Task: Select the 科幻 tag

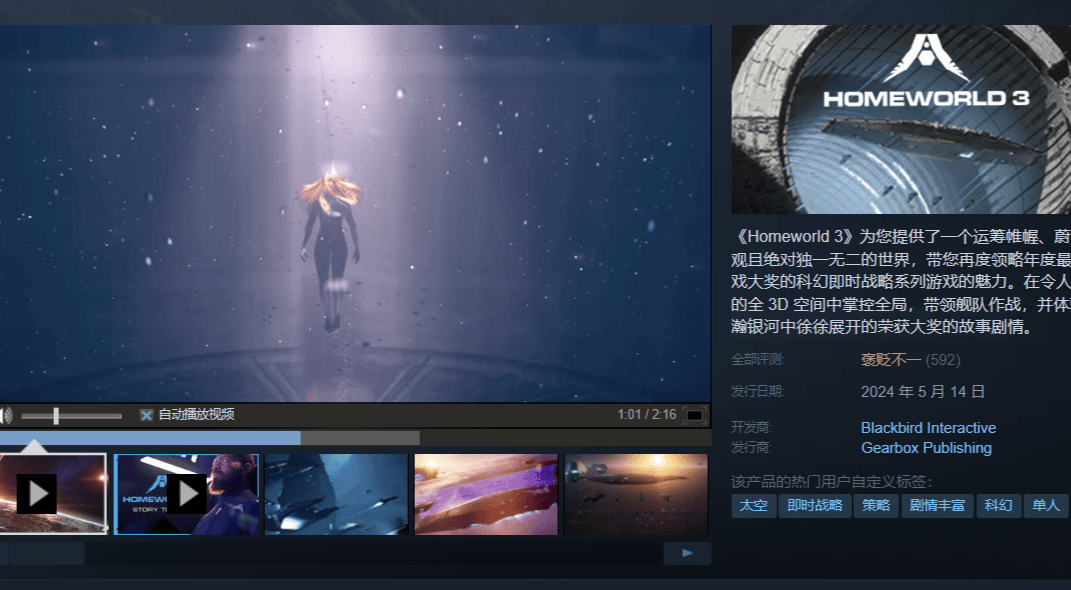Action: click(x=999, y=506)
